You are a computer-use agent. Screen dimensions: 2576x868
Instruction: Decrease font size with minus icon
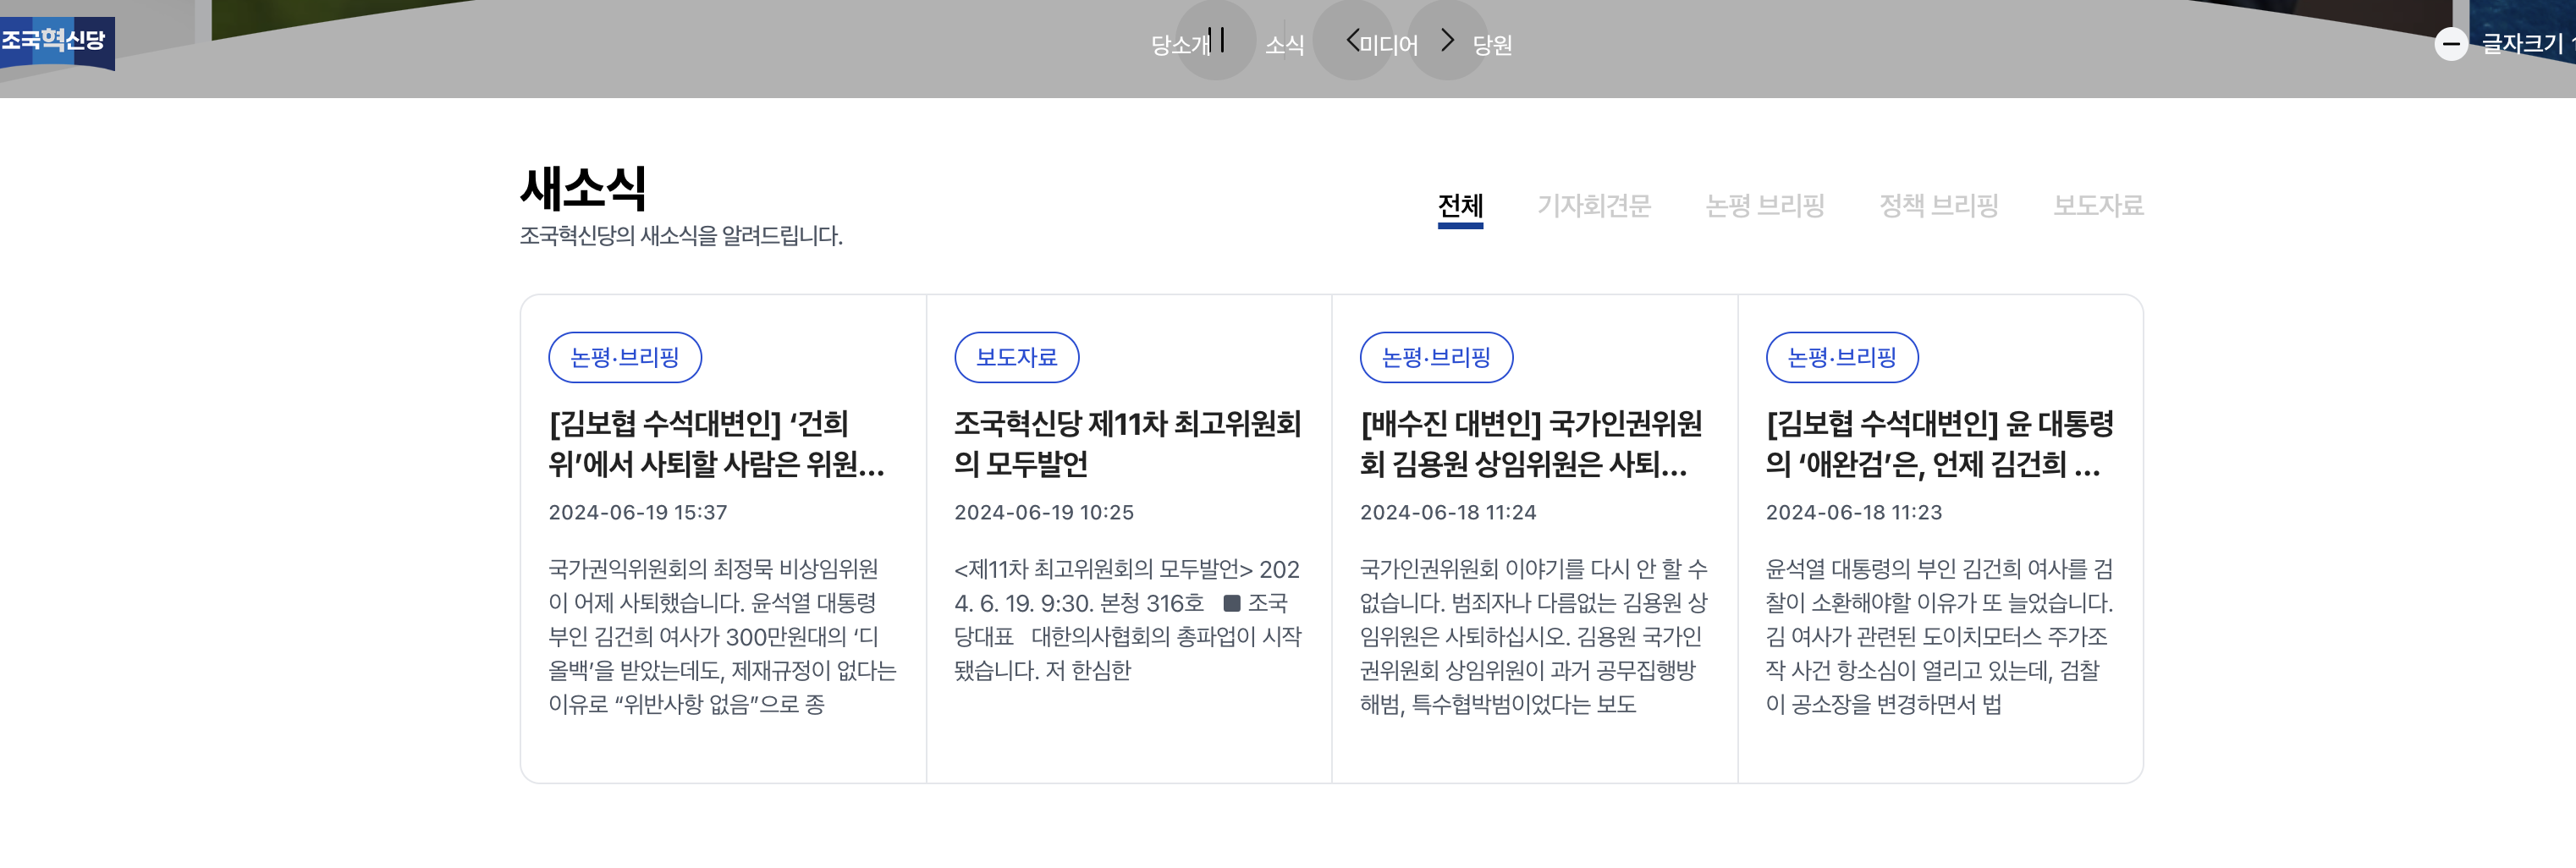[2451, 44]
